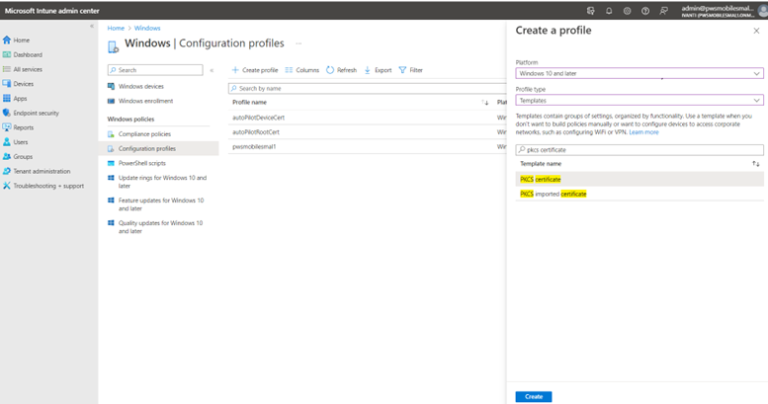Open the pwsmobilesmal1 profile
The height and width of the screenshot is (404, 768).
tap(254, 147)
